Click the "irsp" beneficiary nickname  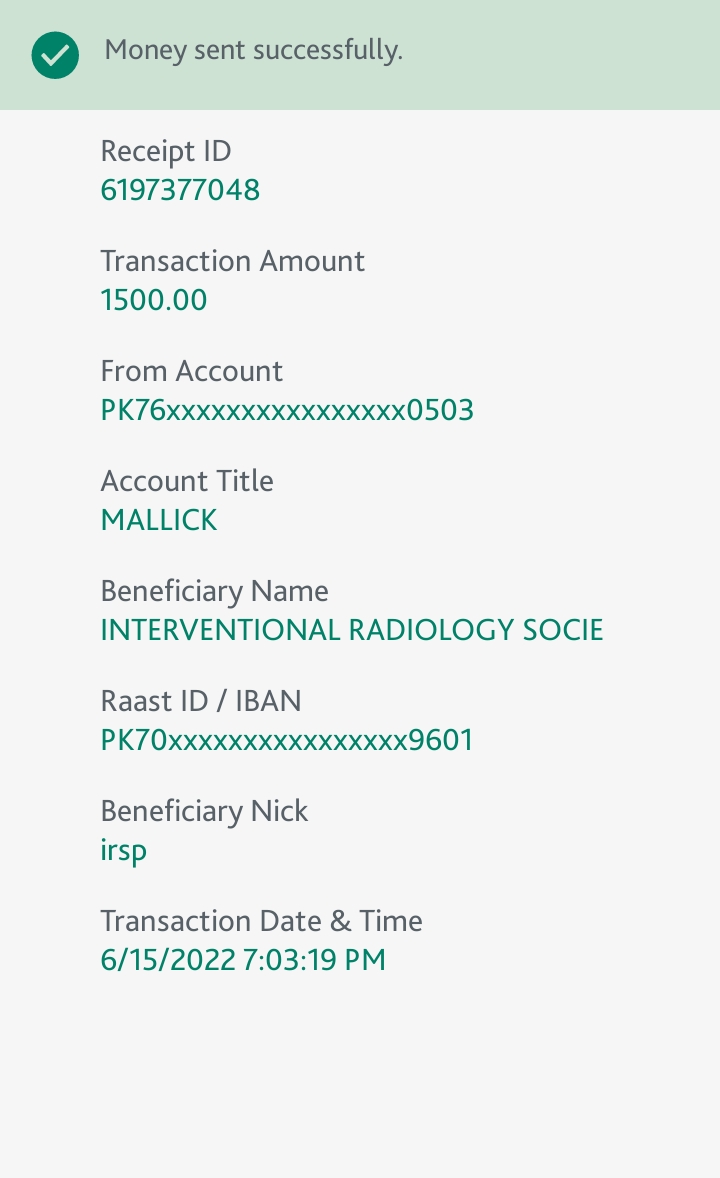[124, 851]
